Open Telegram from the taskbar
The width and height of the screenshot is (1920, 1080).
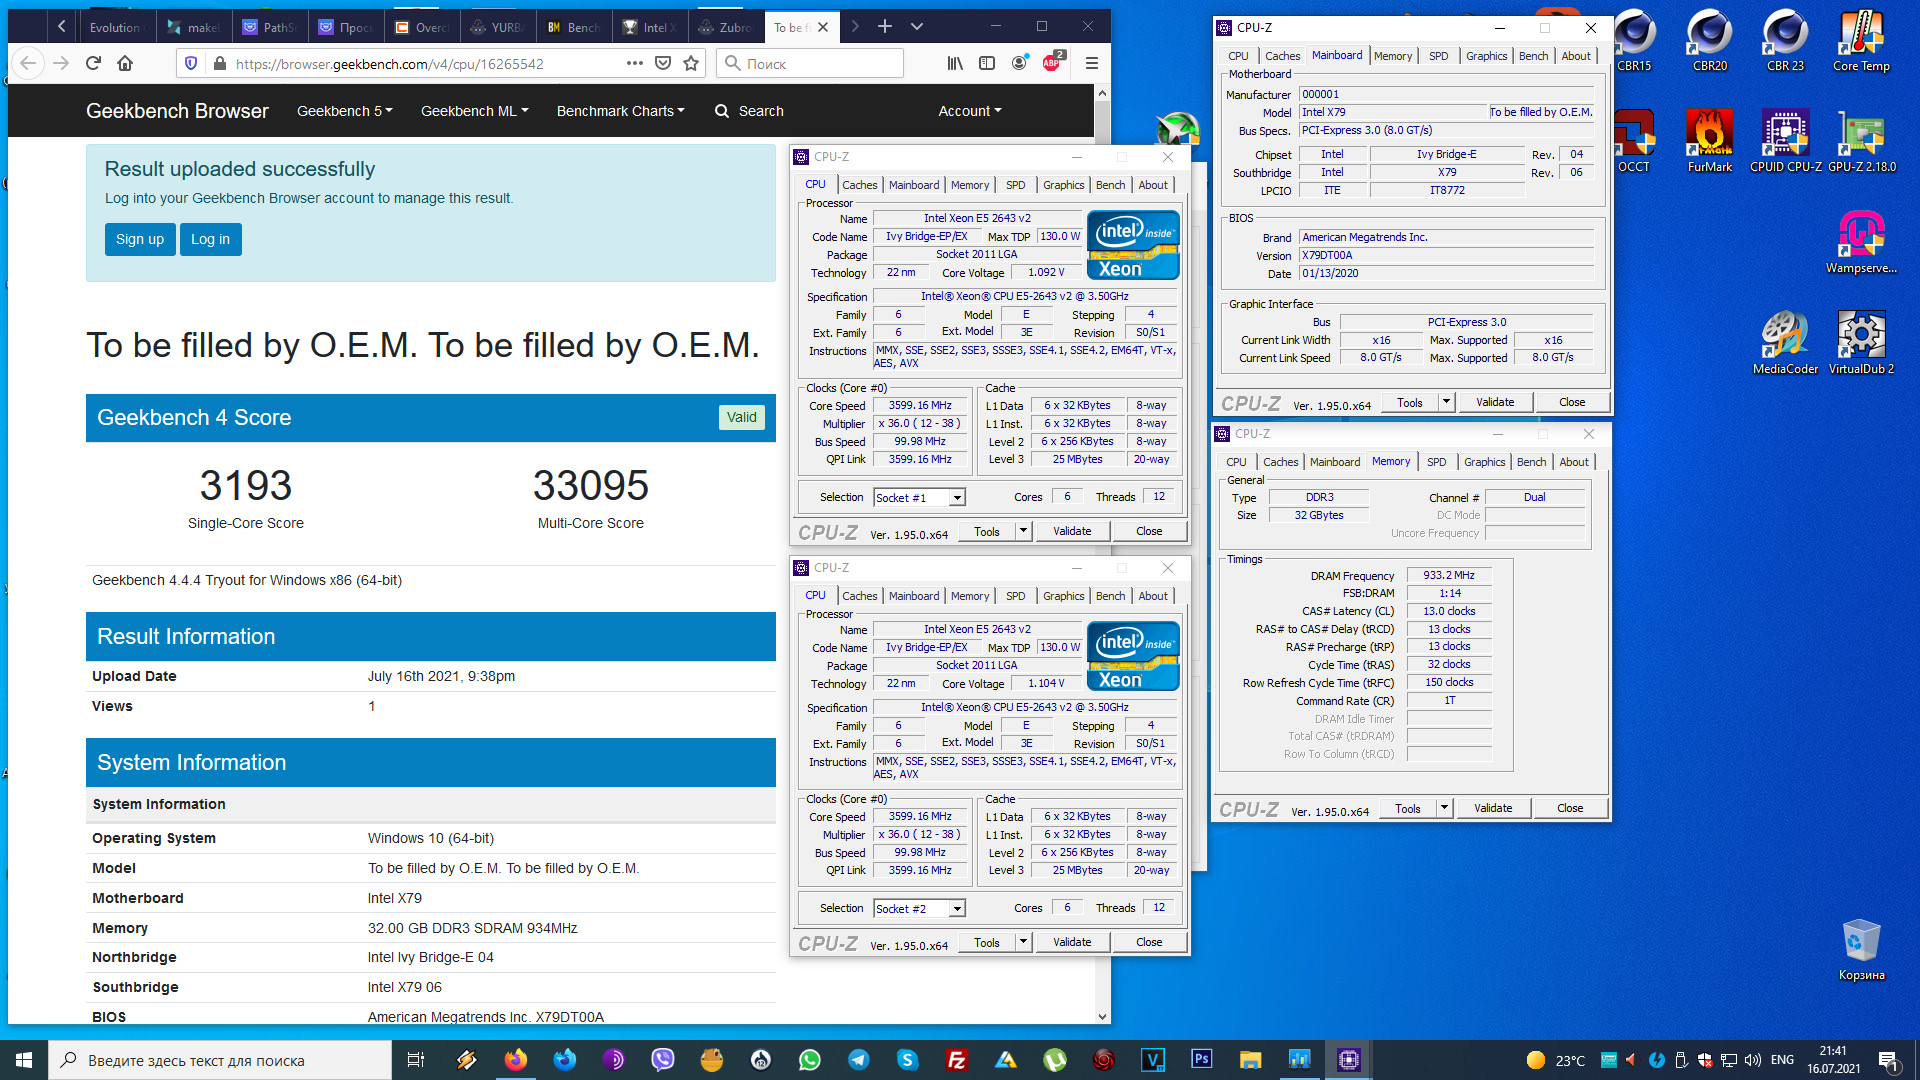(x=859, y=1060)
